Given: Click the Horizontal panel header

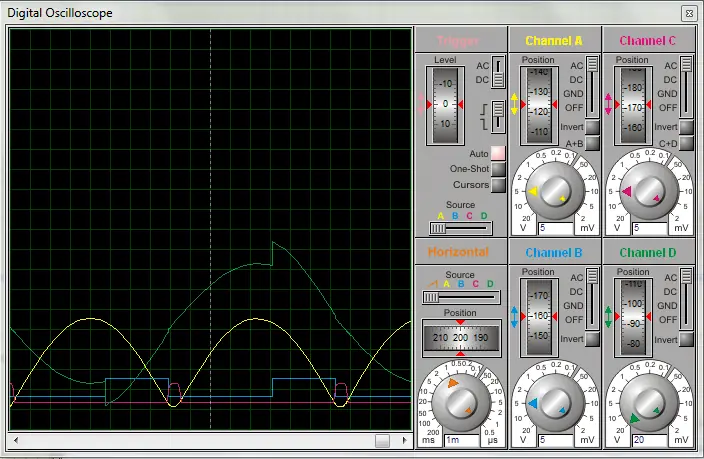Looking at the screenshot, I should tap(460, 252).
